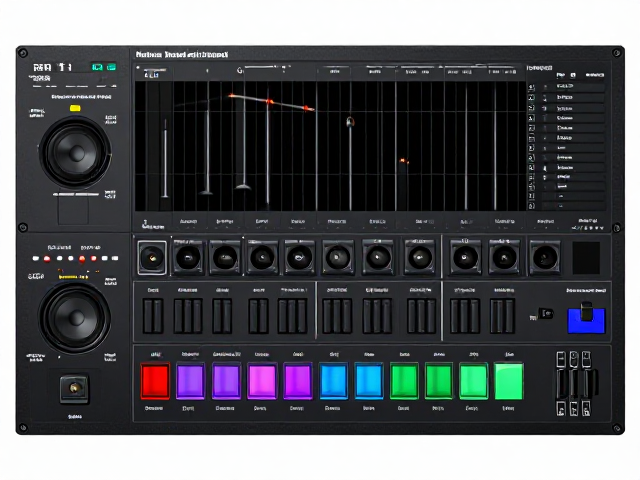Click the second knob in the knob row
The width and height of the screenshot is (640, 480).
pos(188,258)
